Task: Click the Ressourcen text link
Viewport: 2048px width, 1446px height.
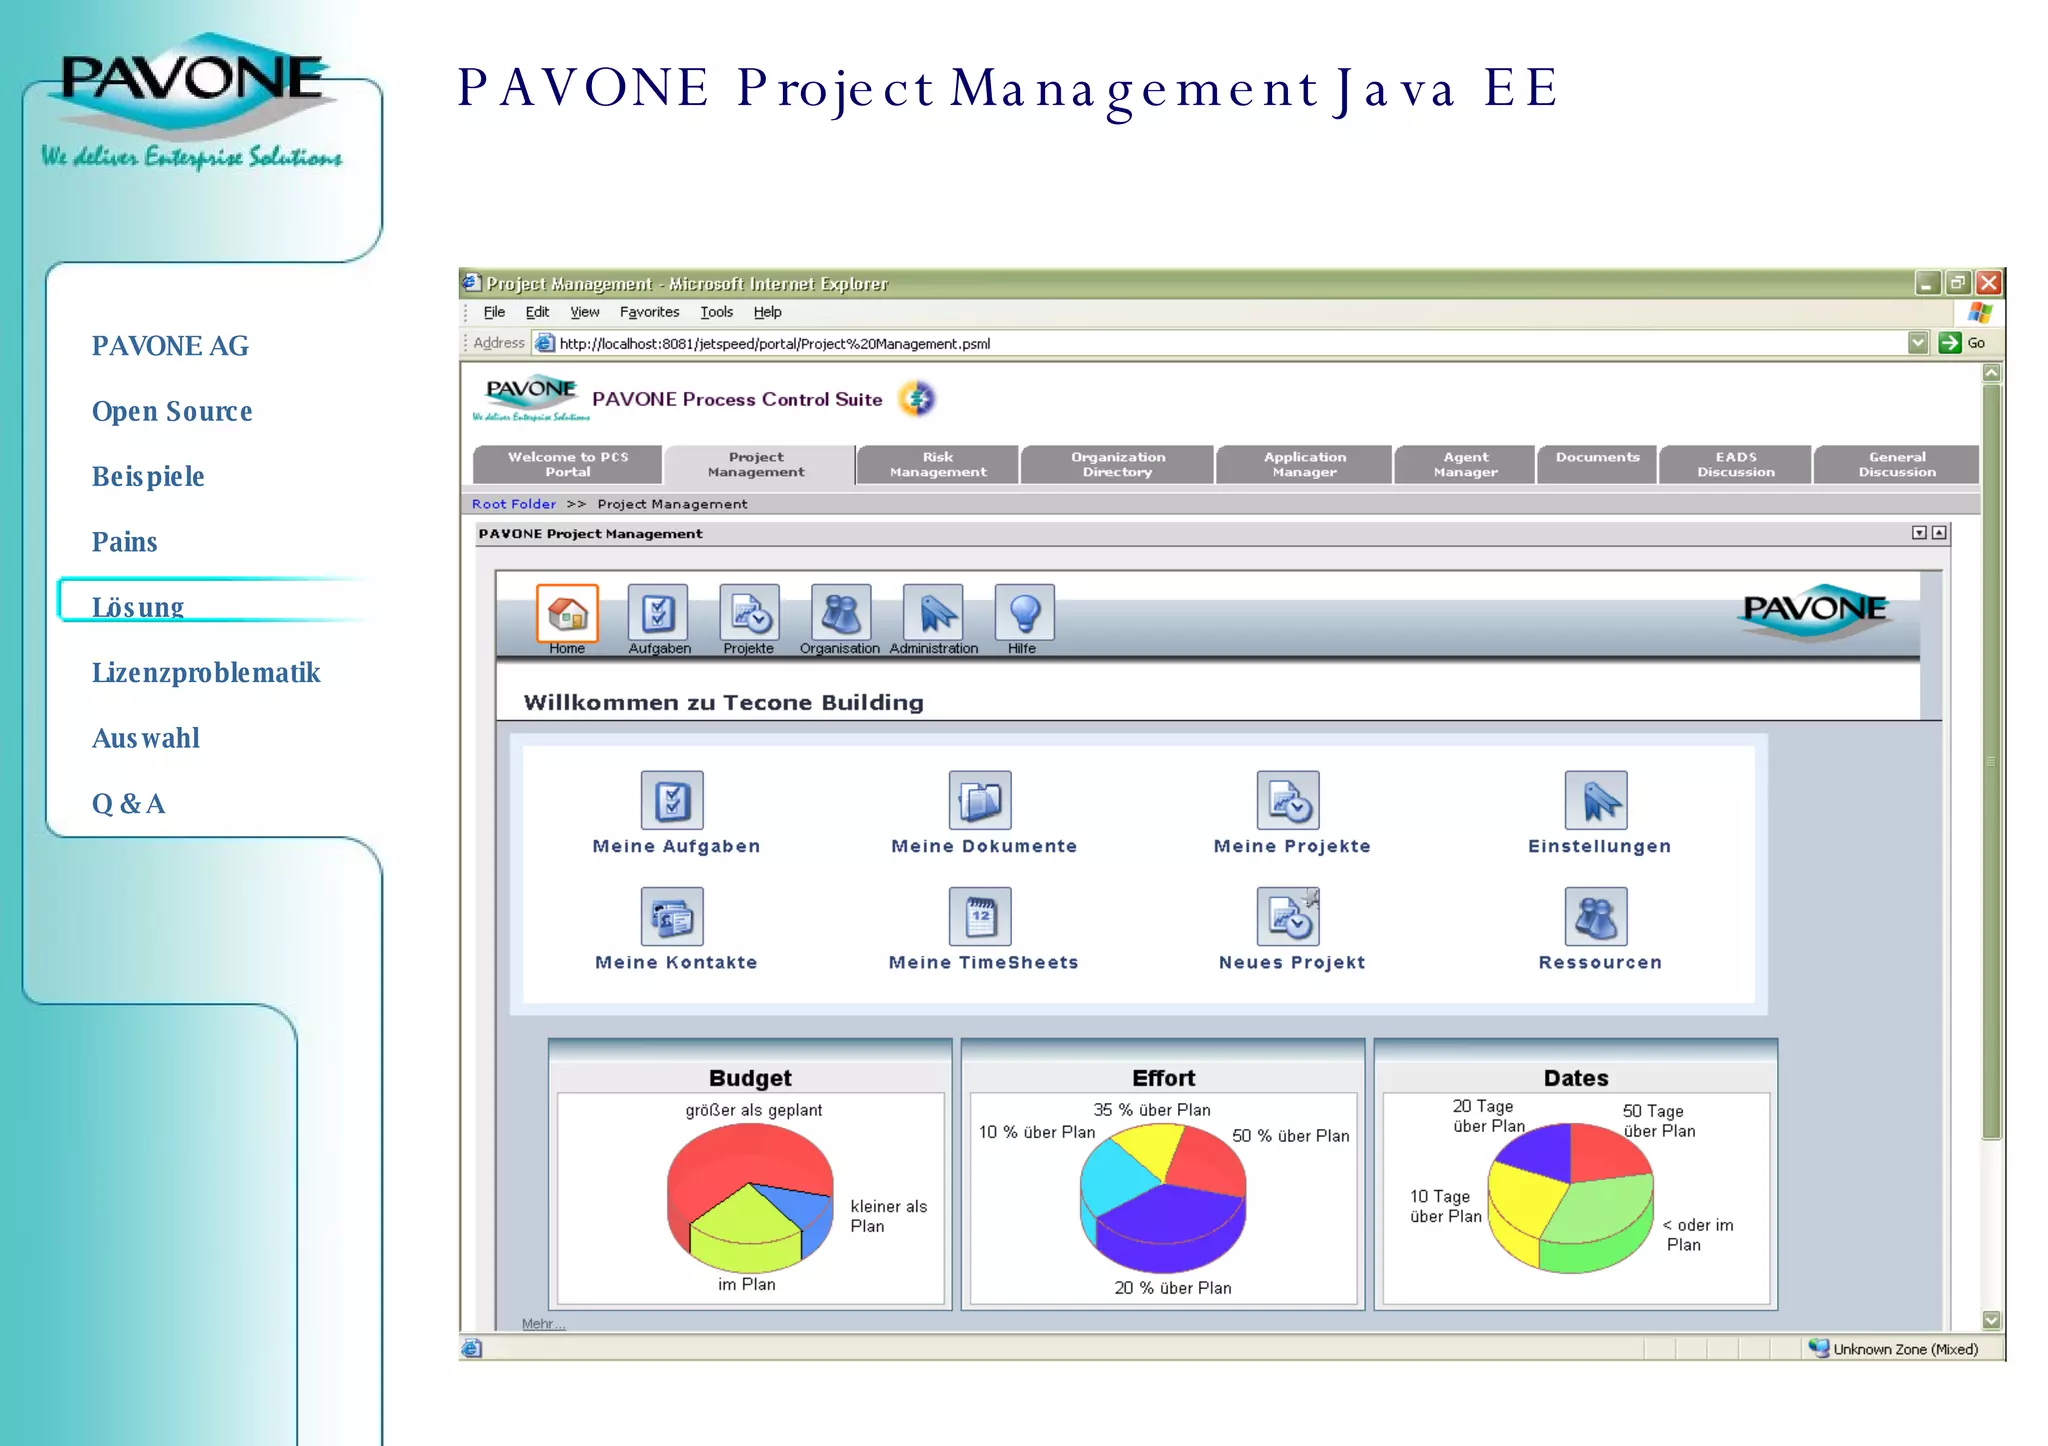Action: (x=1600, y=962)
